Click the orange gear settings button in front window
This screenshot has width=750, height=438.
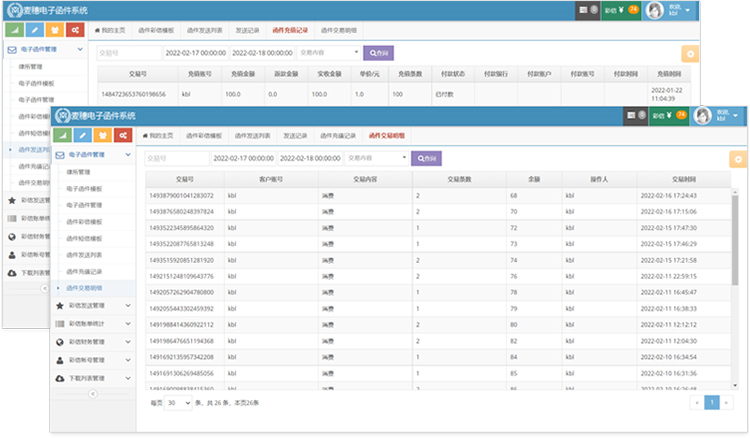[736, 158]
